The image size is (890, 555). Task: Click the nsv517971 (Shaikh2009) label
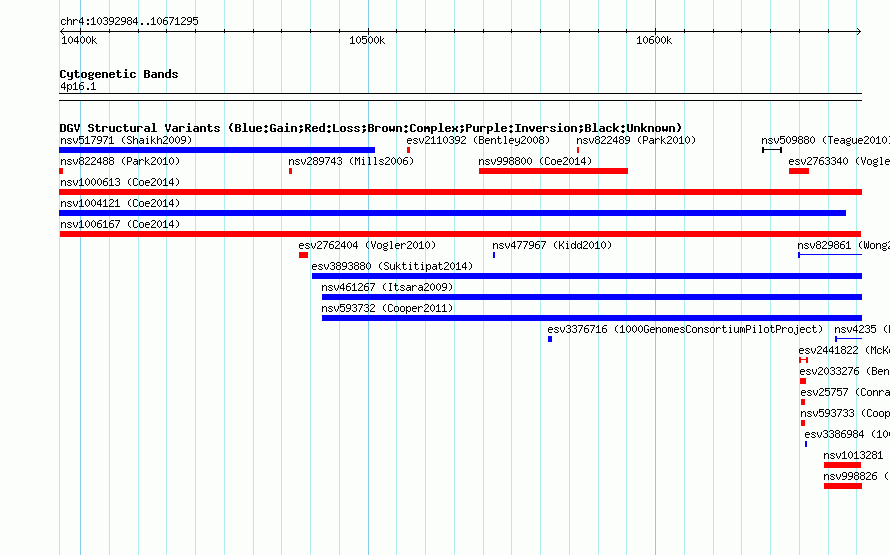coord(126,140)
